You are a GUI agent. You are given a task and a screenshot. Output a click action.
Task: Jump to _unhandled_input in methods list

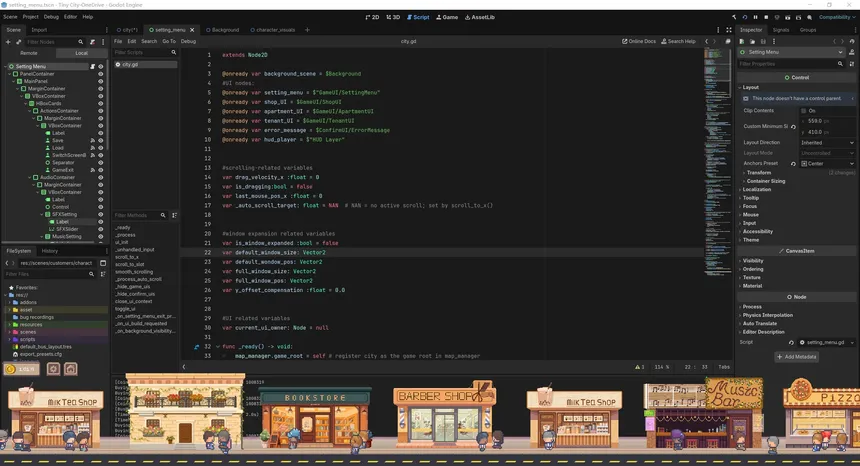coord(135,249)
